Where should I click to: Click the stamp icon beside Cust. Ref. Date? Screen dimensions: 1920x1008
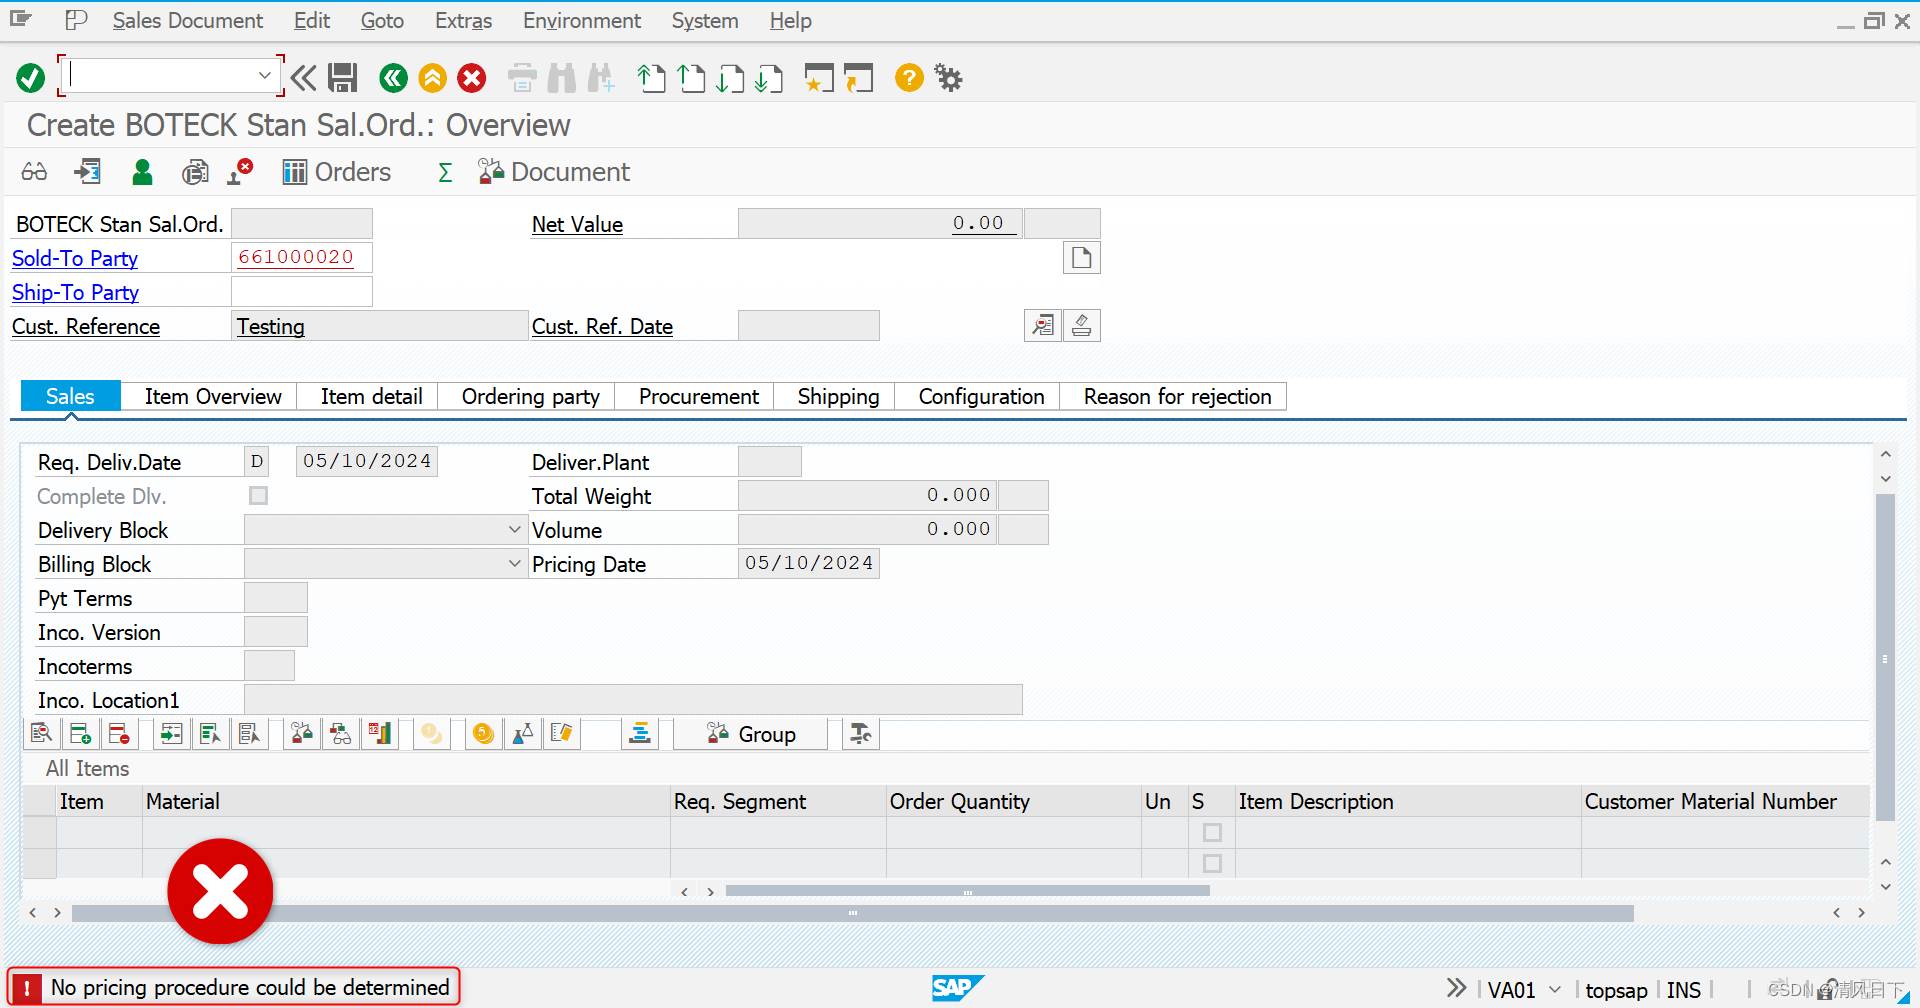(x=1082, y=326)
